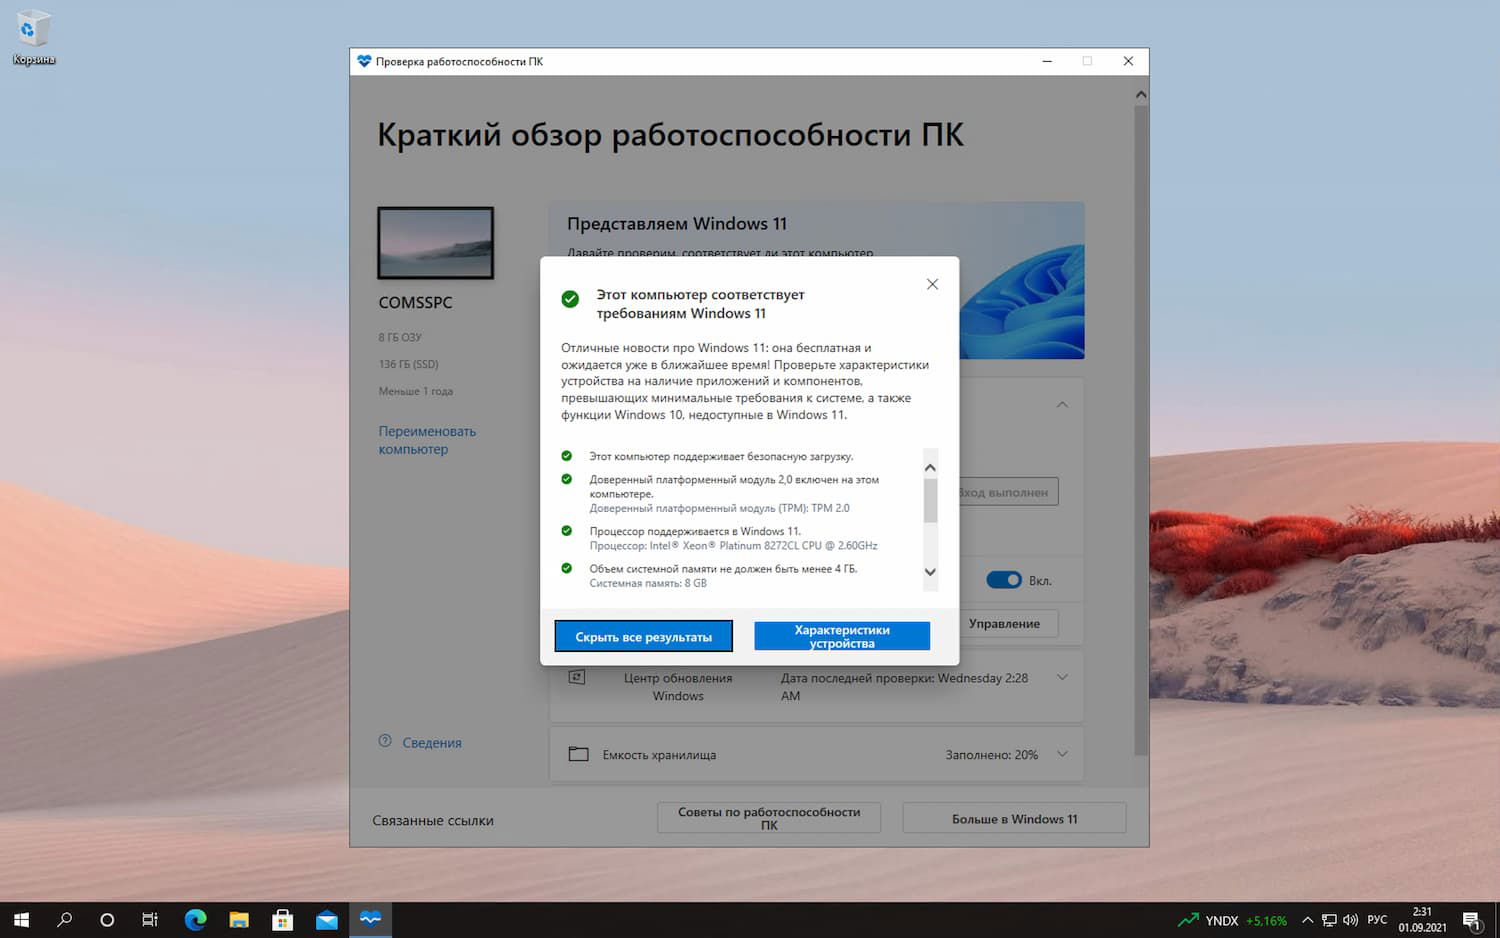Open Mail app from taskbar

click(327, 920)
